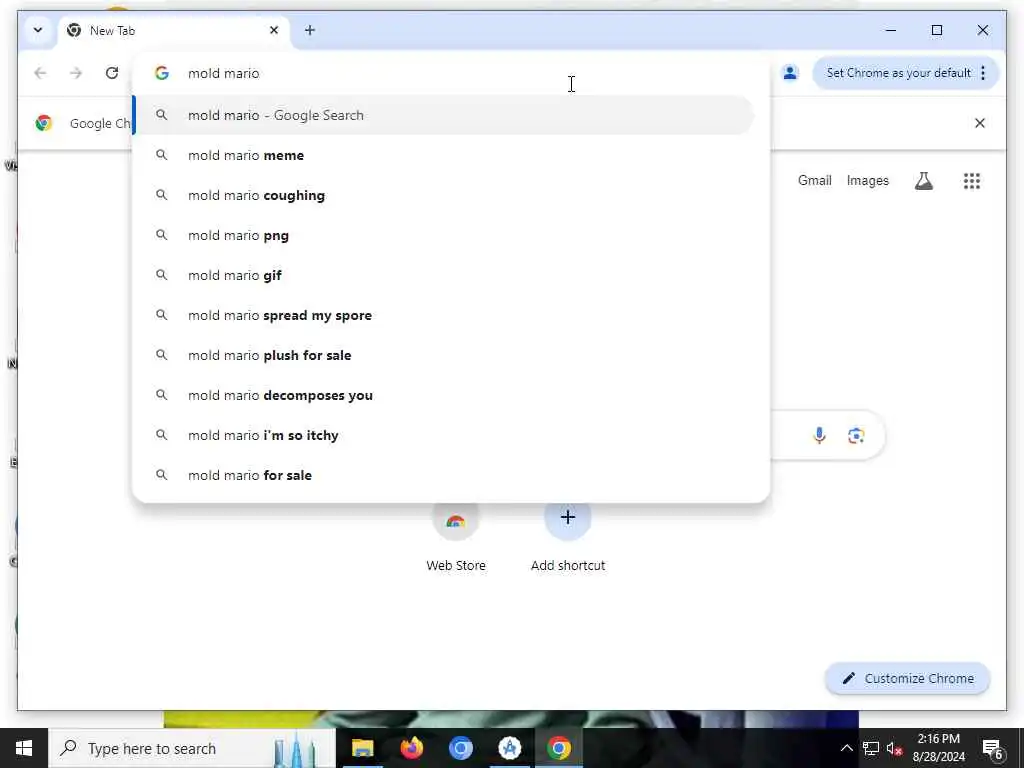The height and width of the screenshot is (768, 1024).
Task: Open the notification center icon
Action: 992,748
